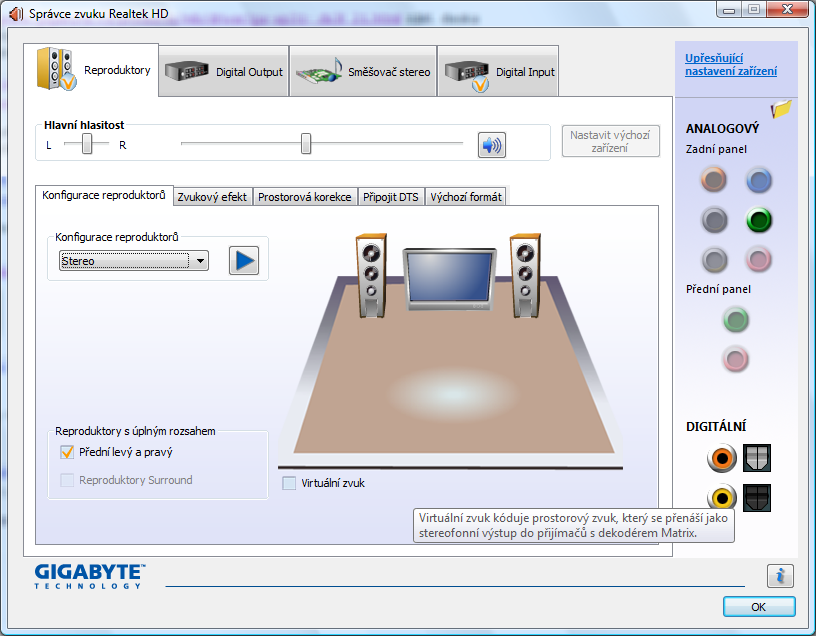Viewport: 816px width, 636px height.
Task: Click the left speaker in room view
Action: click(x=371, y=275)
